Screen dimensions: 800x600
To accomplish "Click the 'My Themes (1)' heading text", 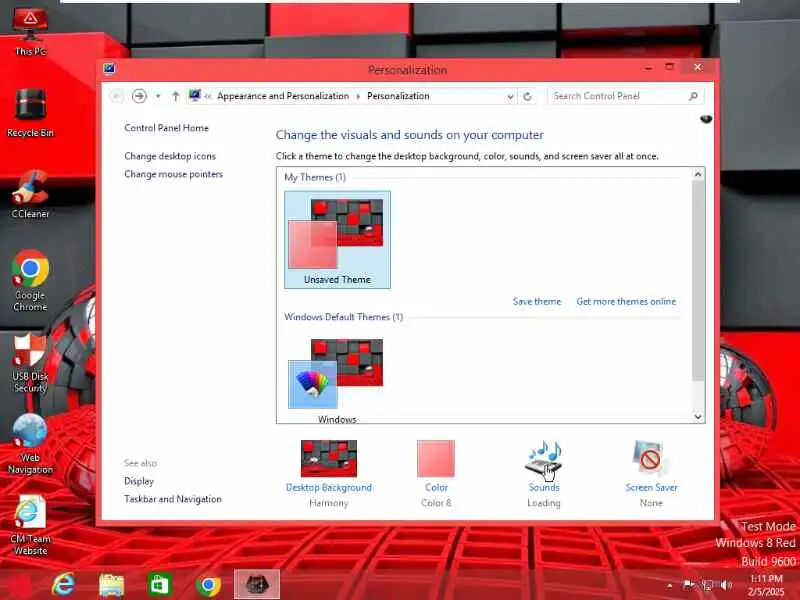I will coord(315,177).
